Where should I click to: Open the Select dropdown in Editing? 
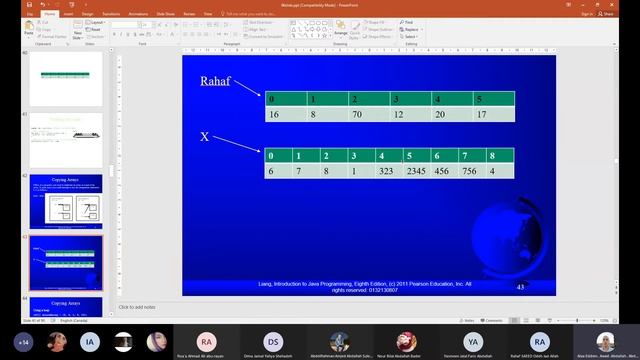pyautogui.click(x=409, y=37)
